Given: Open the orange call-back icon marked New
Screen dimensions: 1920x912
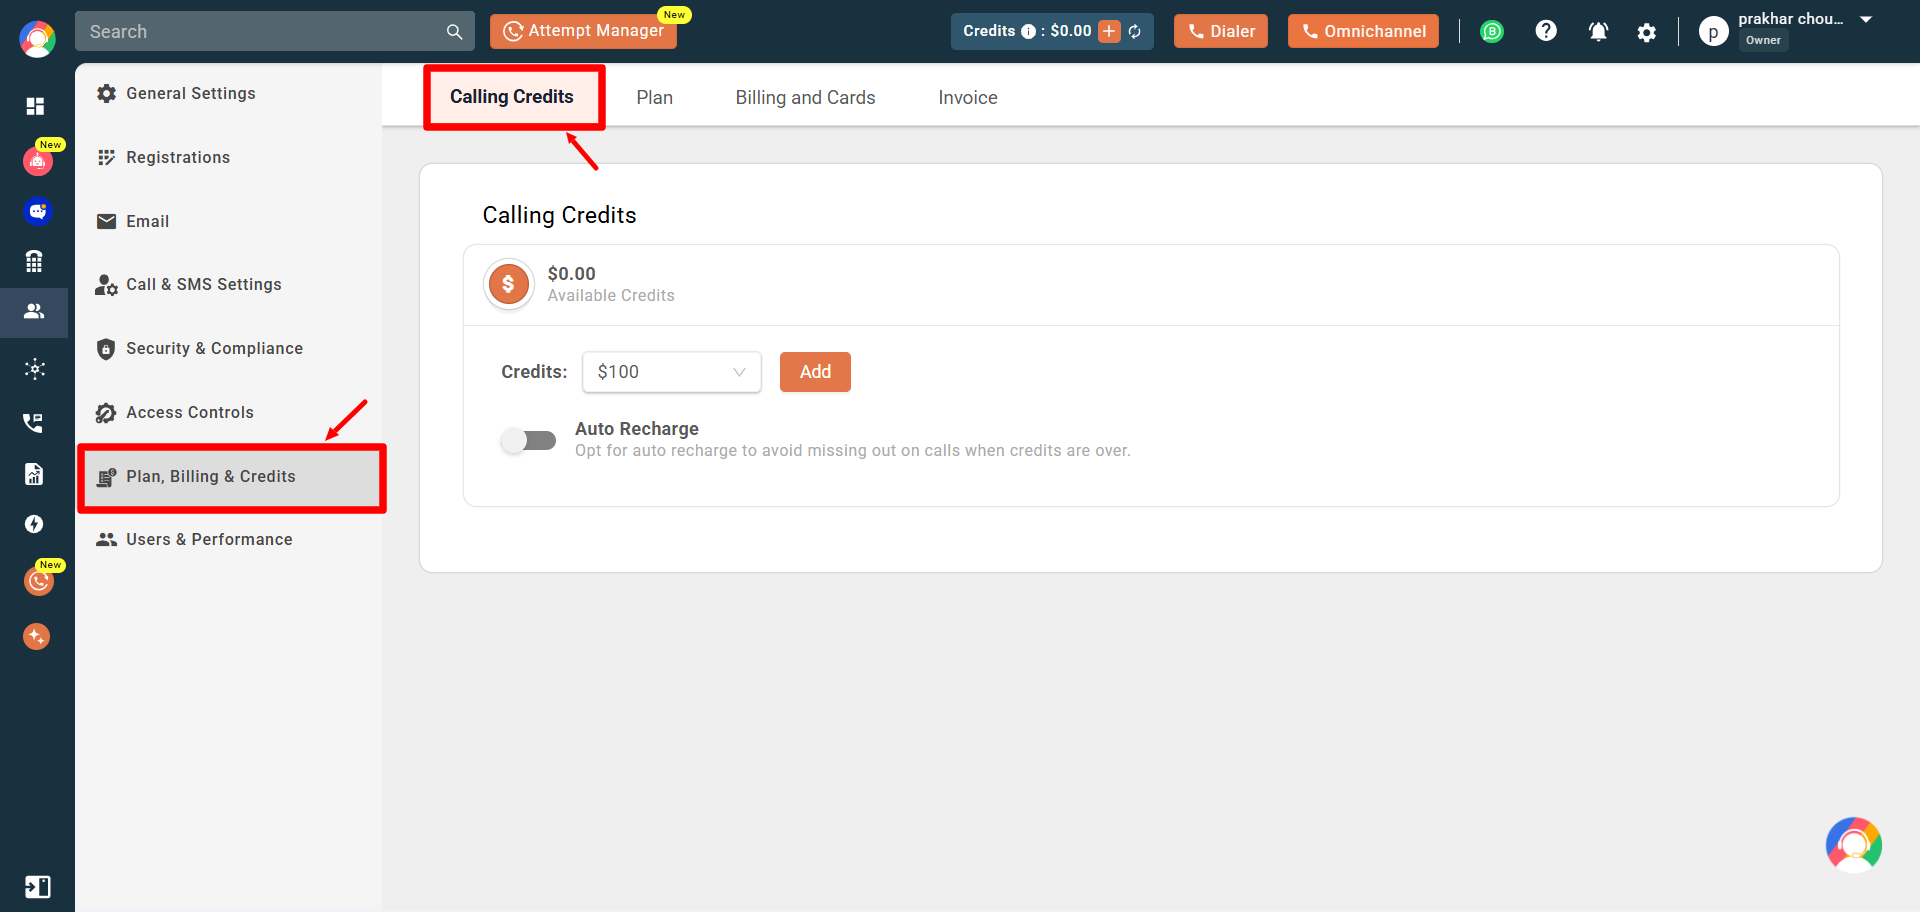Looking at the screenshot, I should [39, 580].
